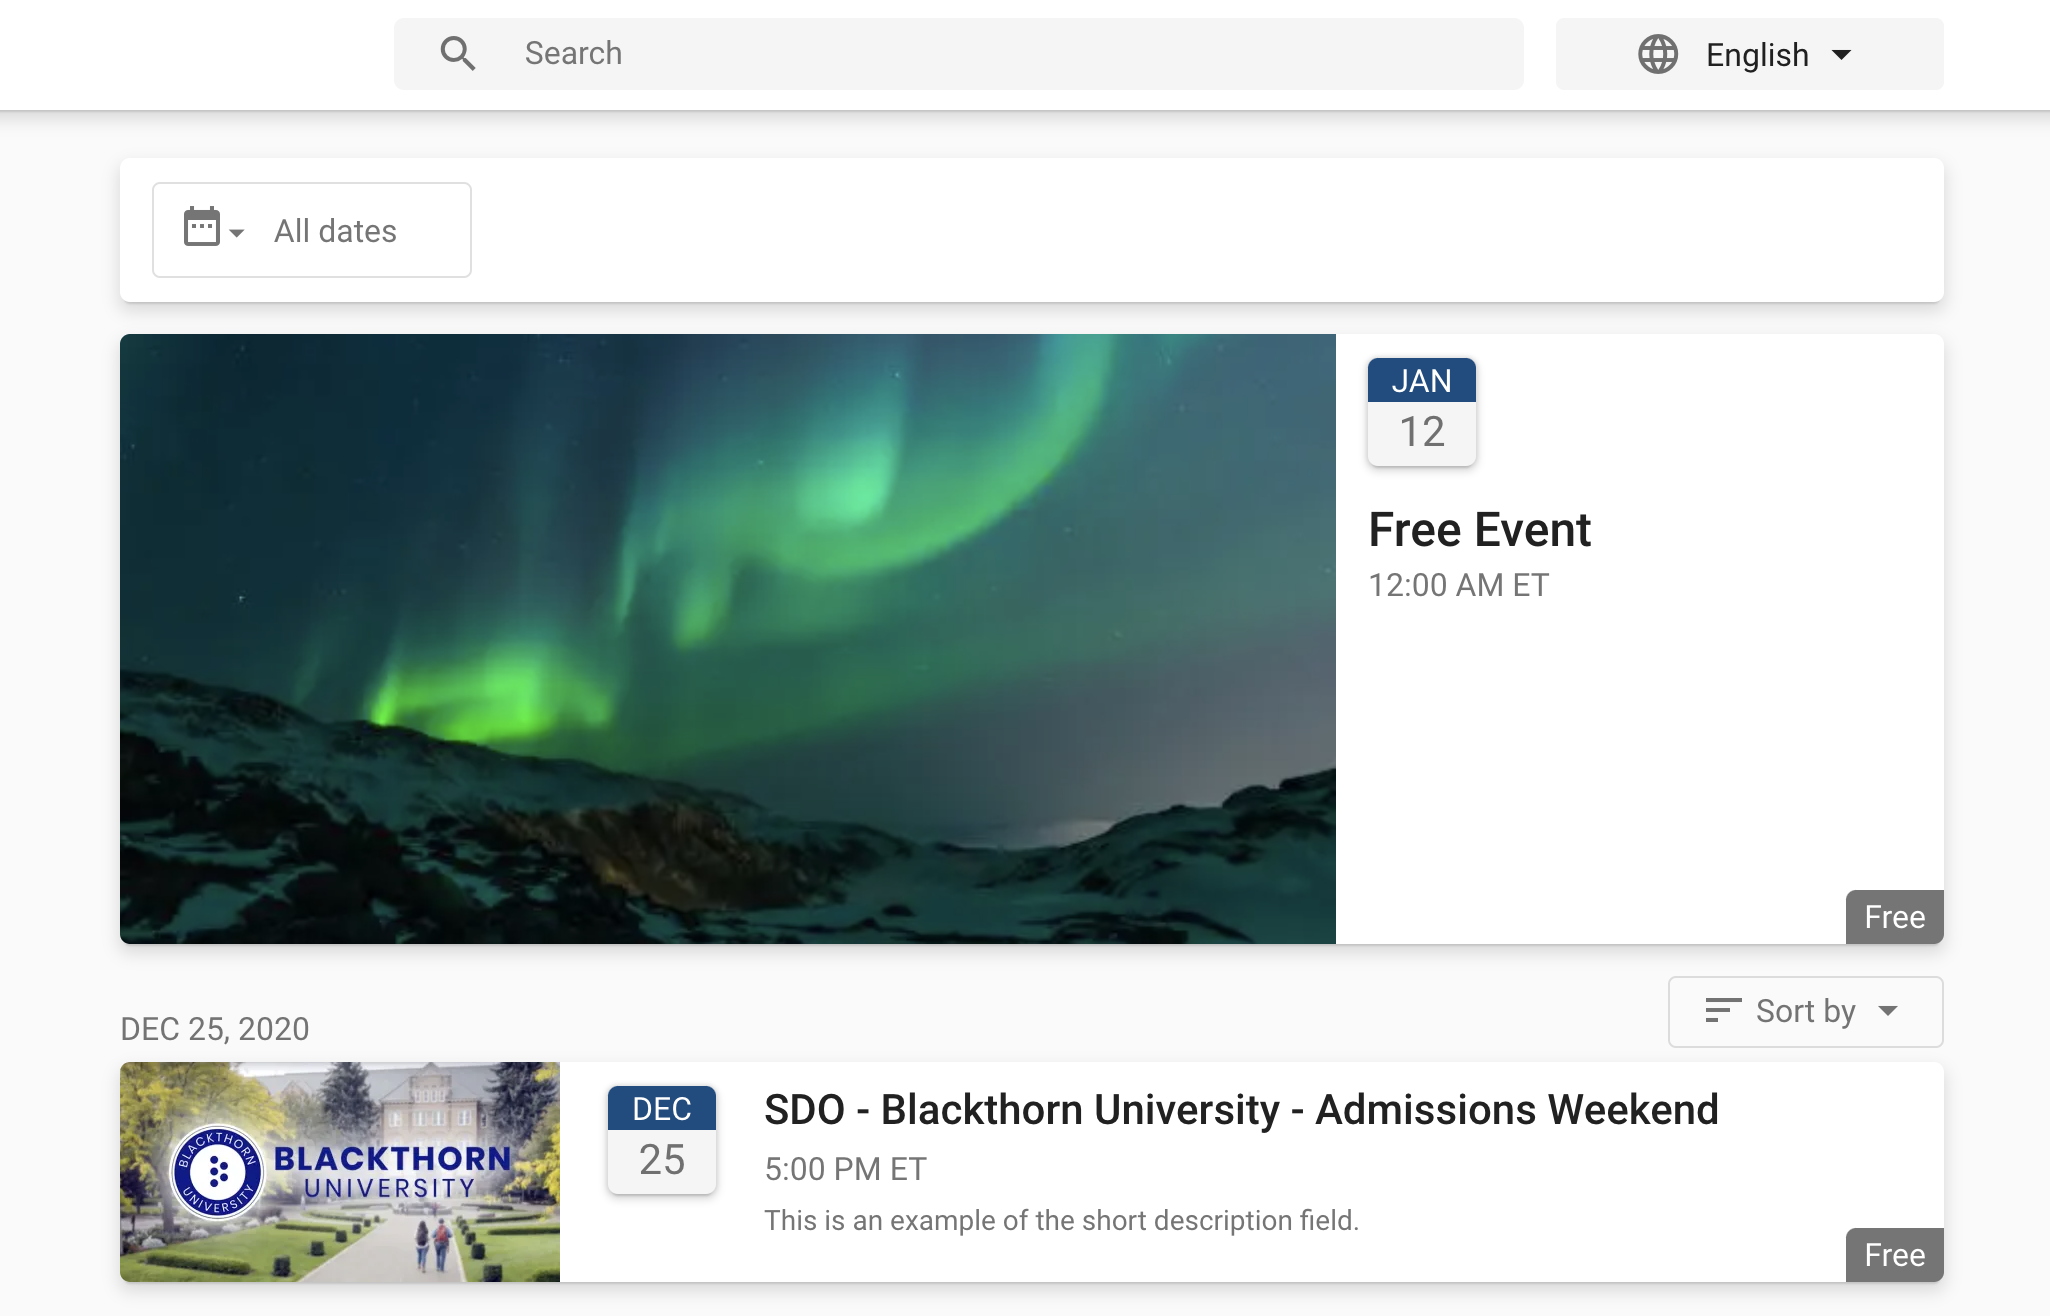Click Free tag on Admissions Weekend card

1894,1255
